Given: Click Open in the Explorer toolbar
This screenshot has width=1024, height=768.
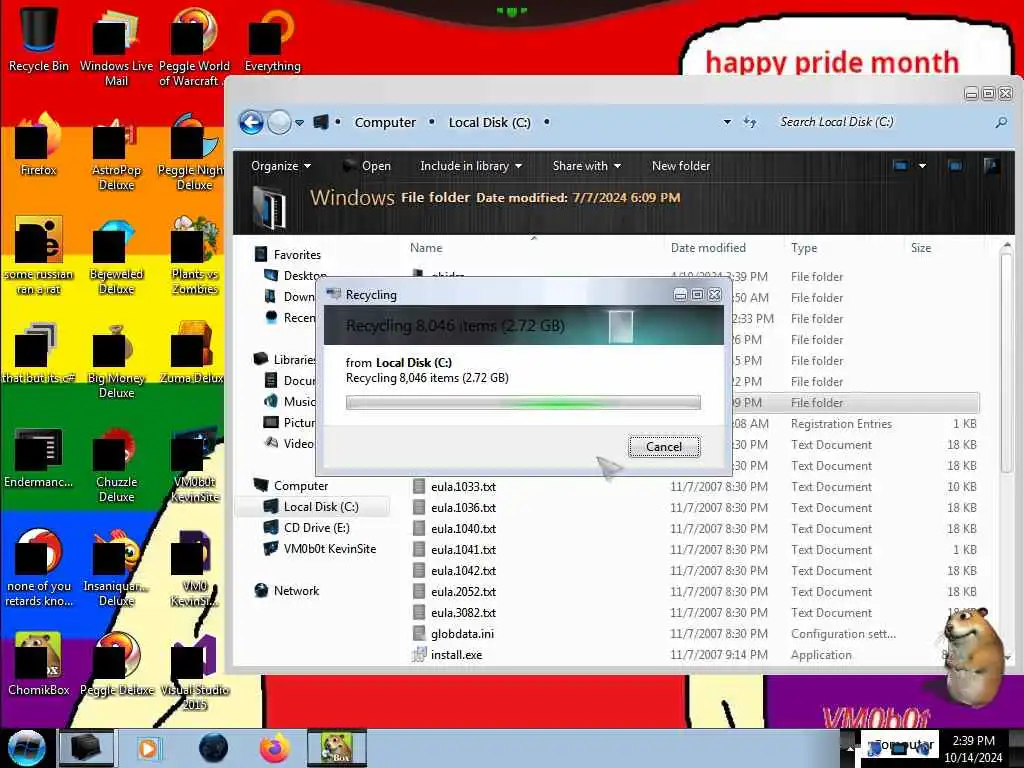Looking at the screenshot, I should [367, 166].
